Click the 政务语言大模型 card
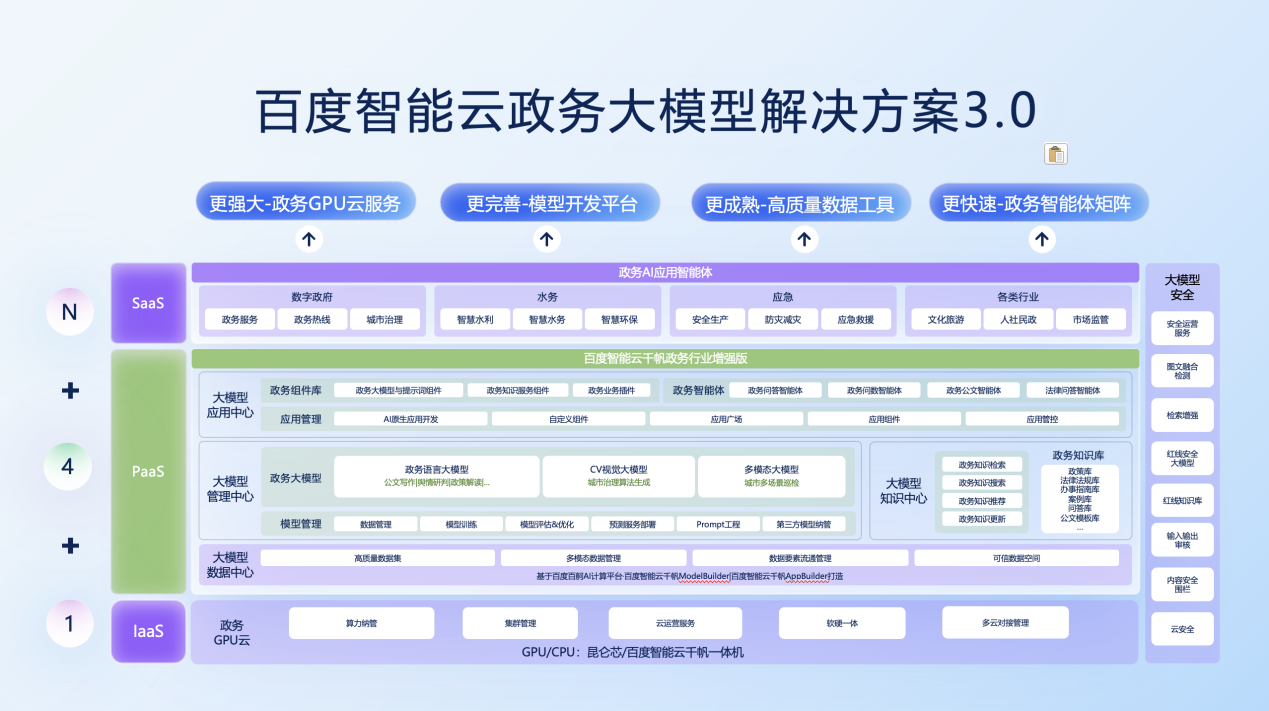 [437, 476]
